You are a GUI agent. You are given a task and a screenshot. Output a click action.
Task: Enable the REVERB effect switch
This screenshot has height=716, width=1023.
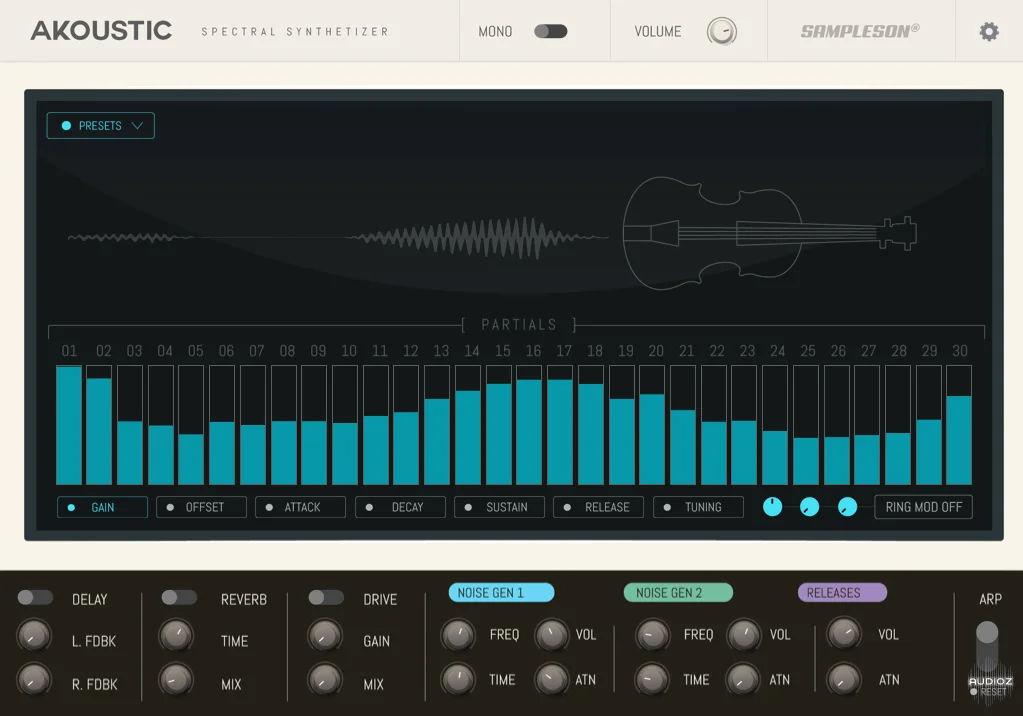pyautogui.click(x=179, y=597)
